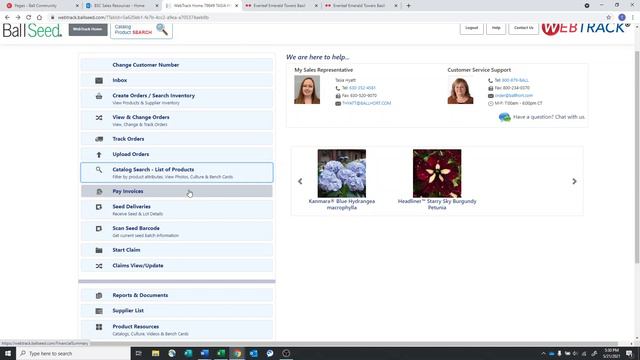The image size is (640, 360).
Task: Click the shuffle icon next to View & Change Orders
Action: click(99, 118)
